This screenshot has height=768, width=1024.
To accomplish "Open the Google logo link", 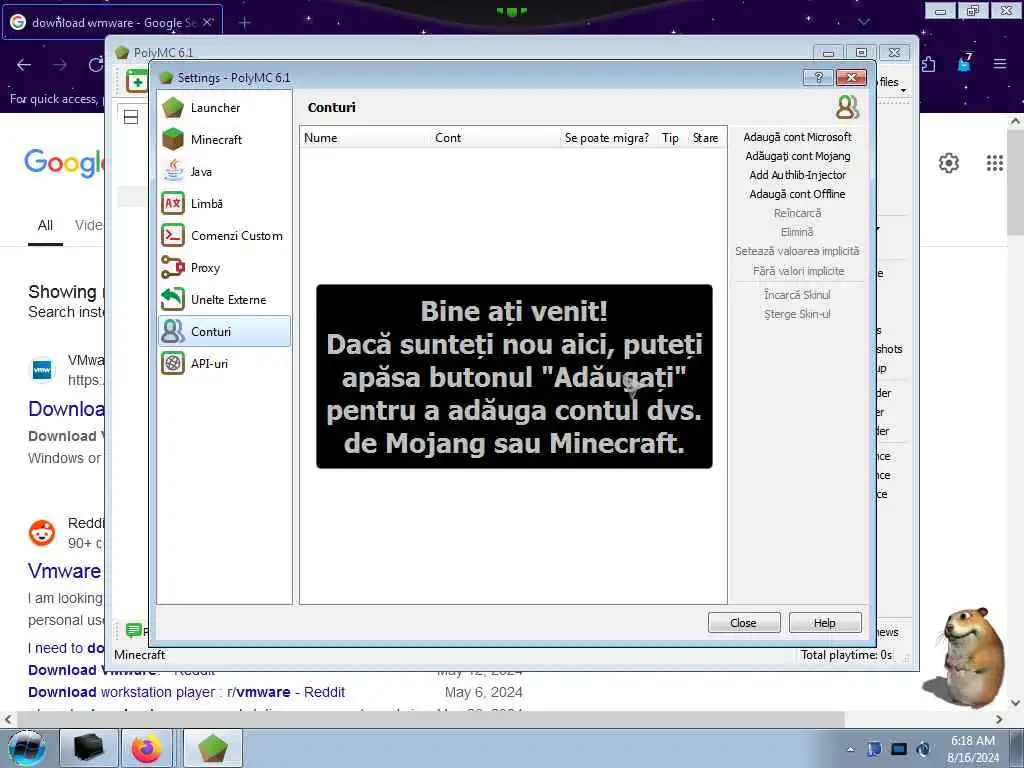I will point(64,163).
